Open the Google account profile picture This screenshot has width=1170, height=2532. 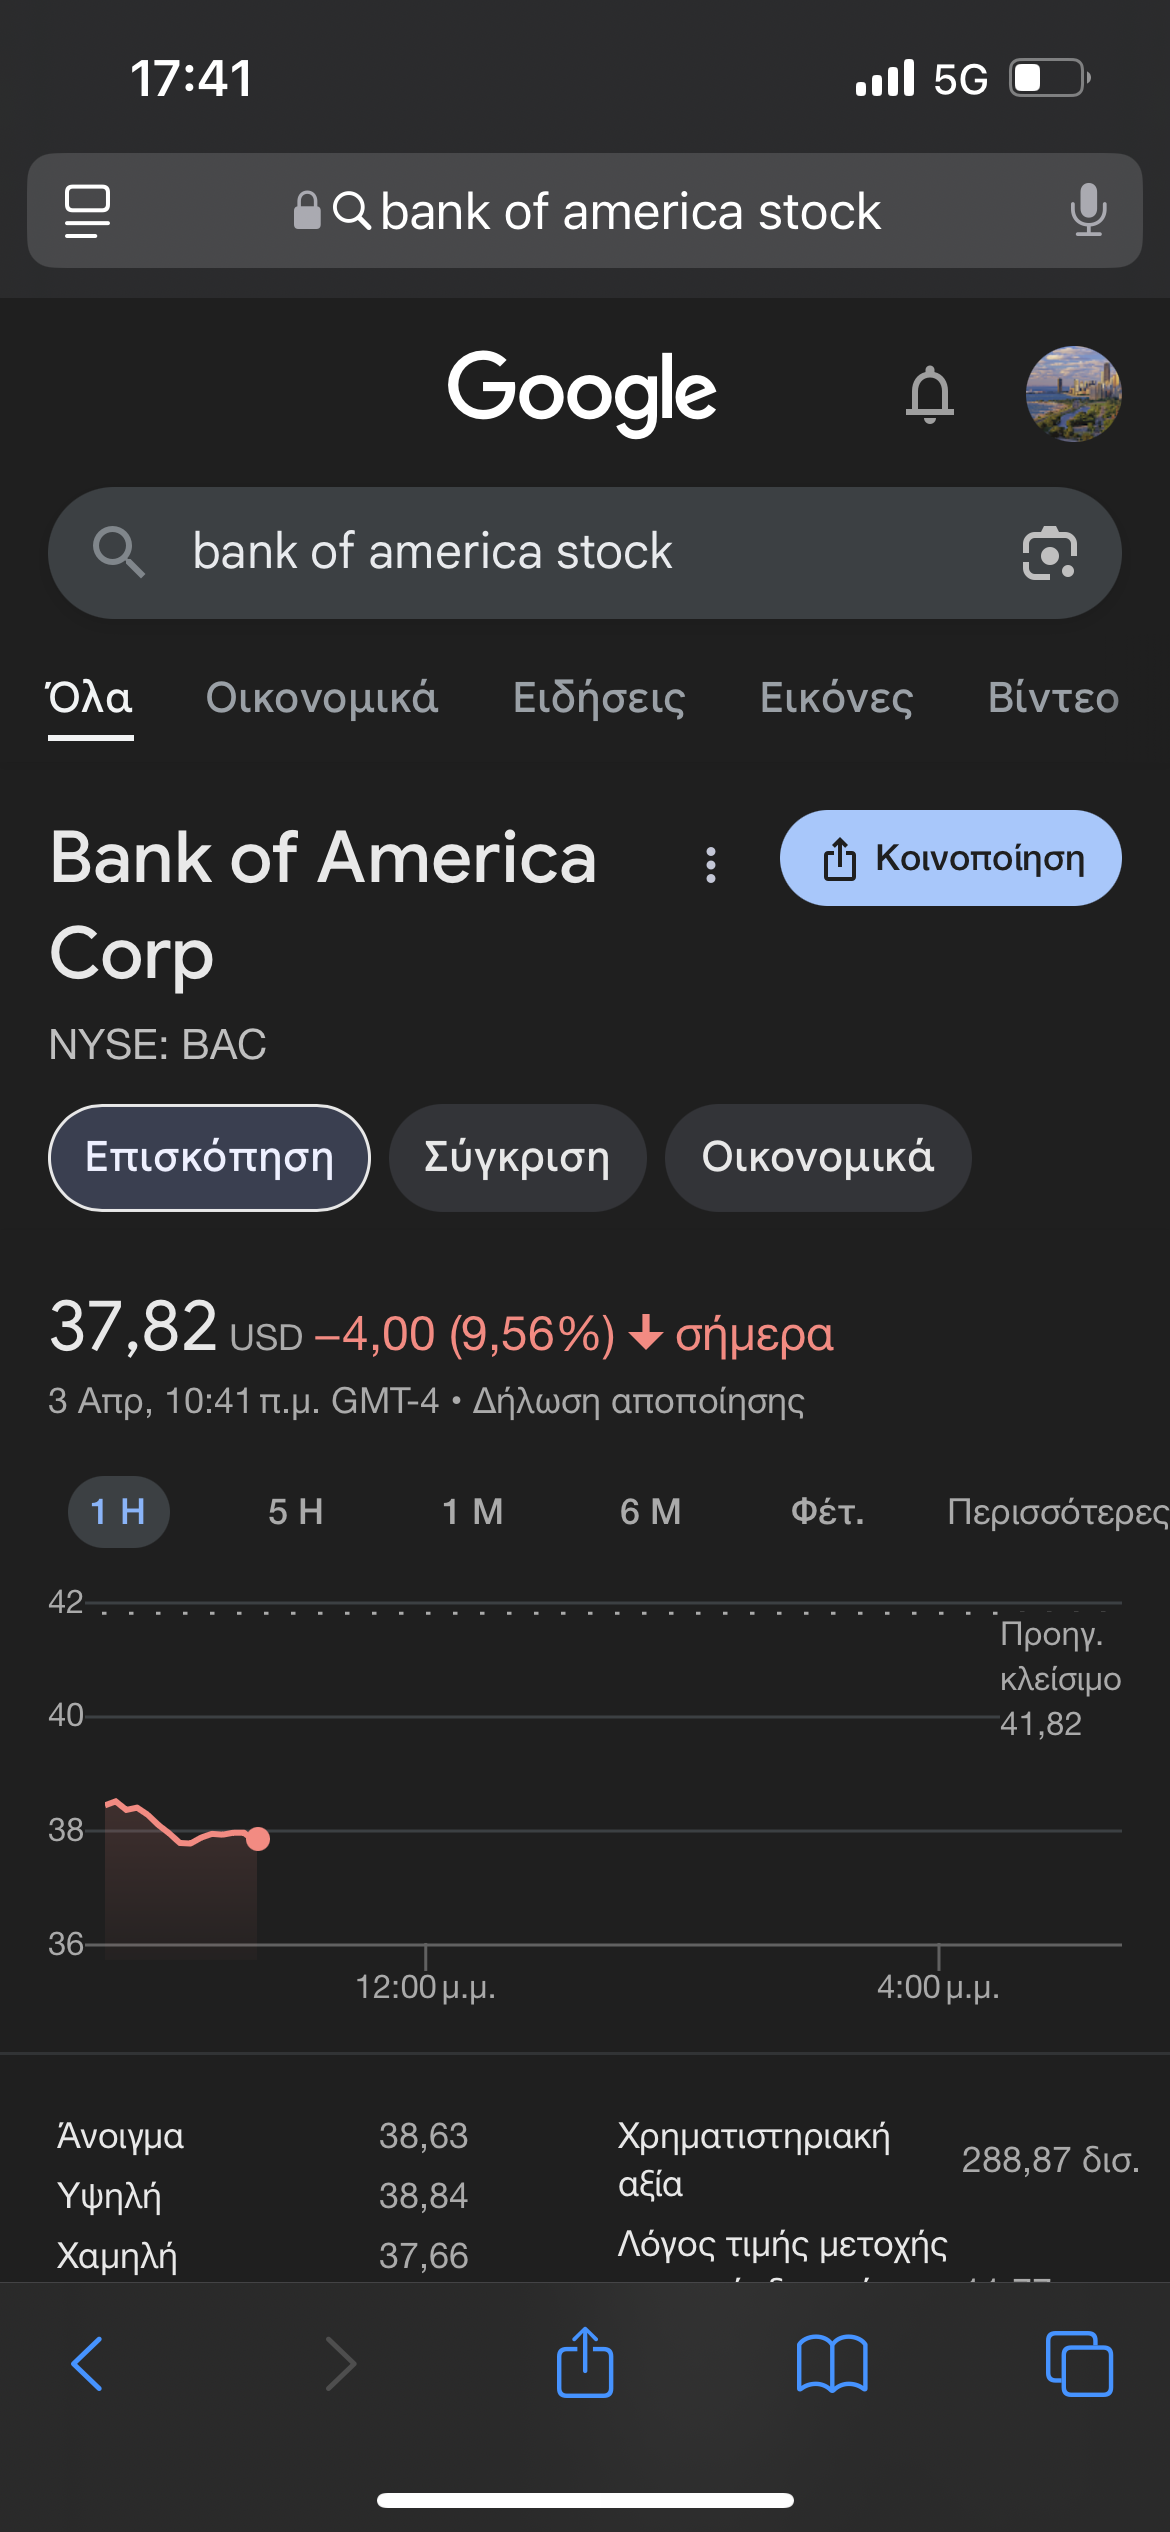pos(1073,394)
